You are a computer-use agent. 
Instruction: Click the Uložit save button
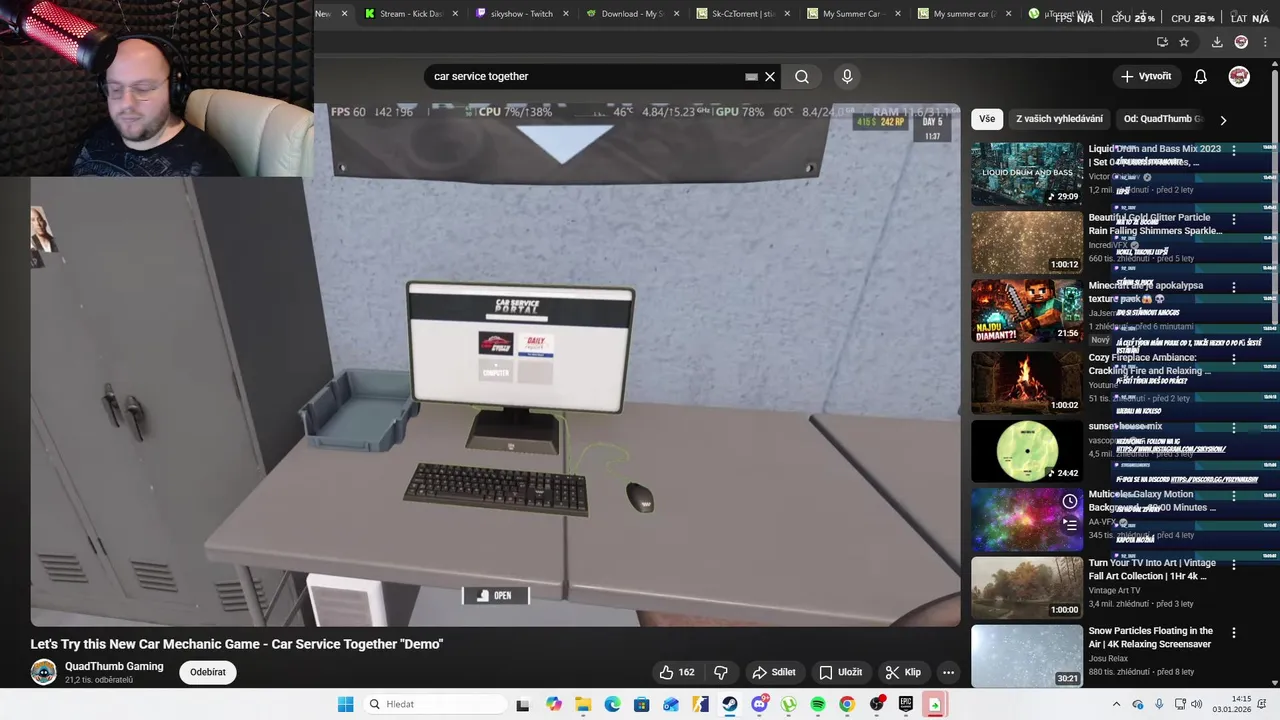coord(840,672)
